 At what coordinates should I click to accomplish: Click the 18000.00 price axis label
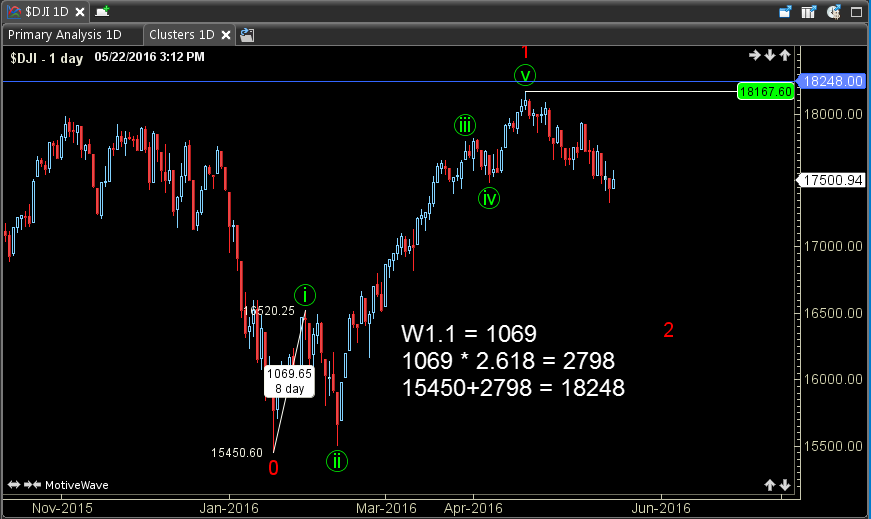pyautogui.click(x=833, y=114)
